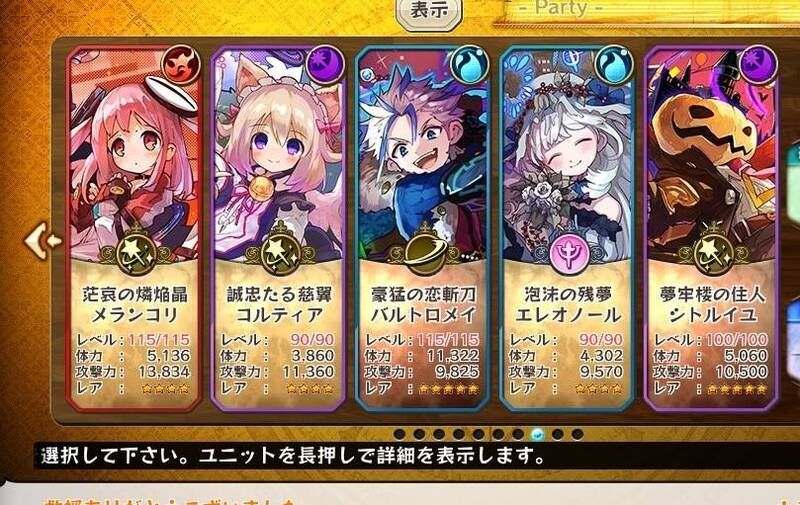This screenshot has width=800, height=505.
Task: Open the 表示 display button
Action: coord(429,11)
